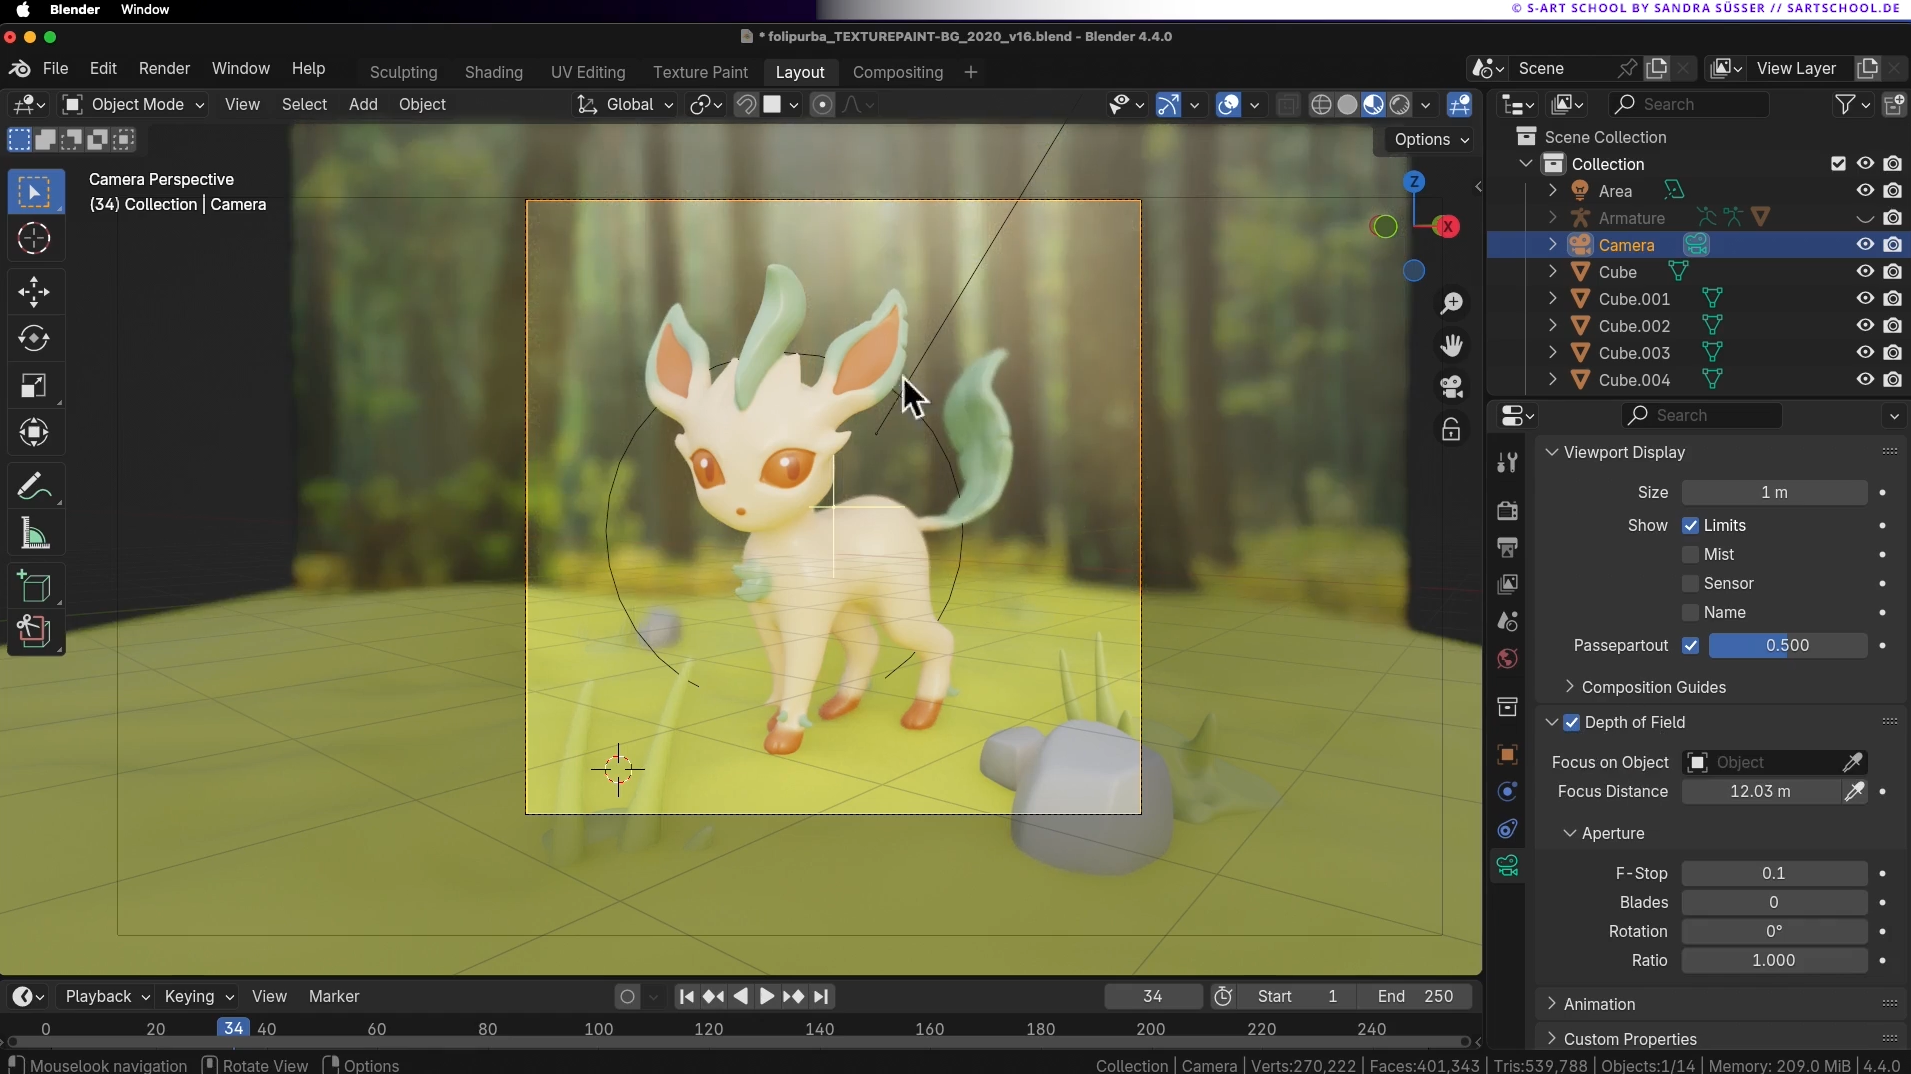Hide Cube.002 in viewport
1911x1074 pixels.
tap(1865, 326)
